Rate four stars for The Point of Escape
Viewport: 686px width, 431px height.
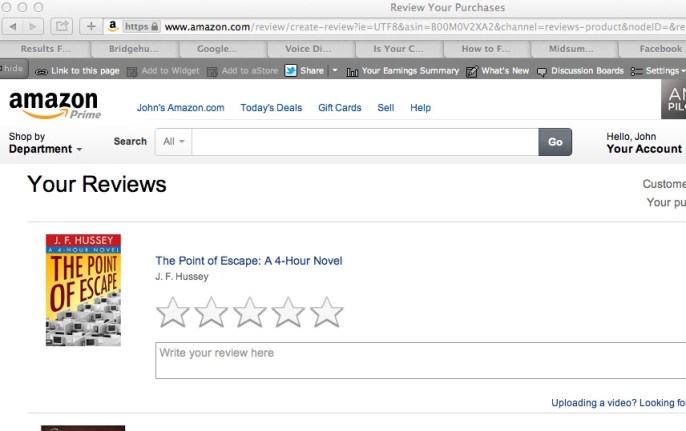point(288,312)
